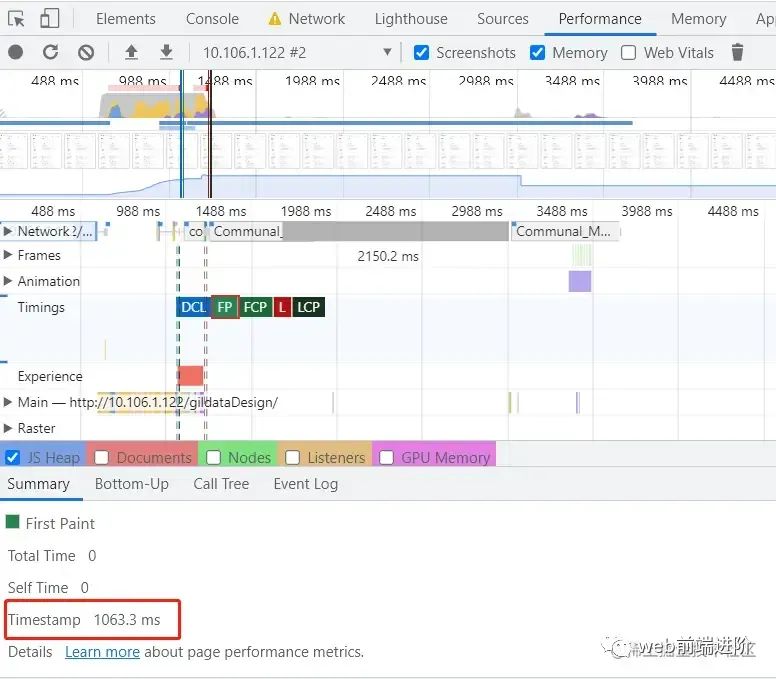The height and width of the screenshot is (679, 776).
Task: Click the Experience track label
Action: tap(50, 376)
